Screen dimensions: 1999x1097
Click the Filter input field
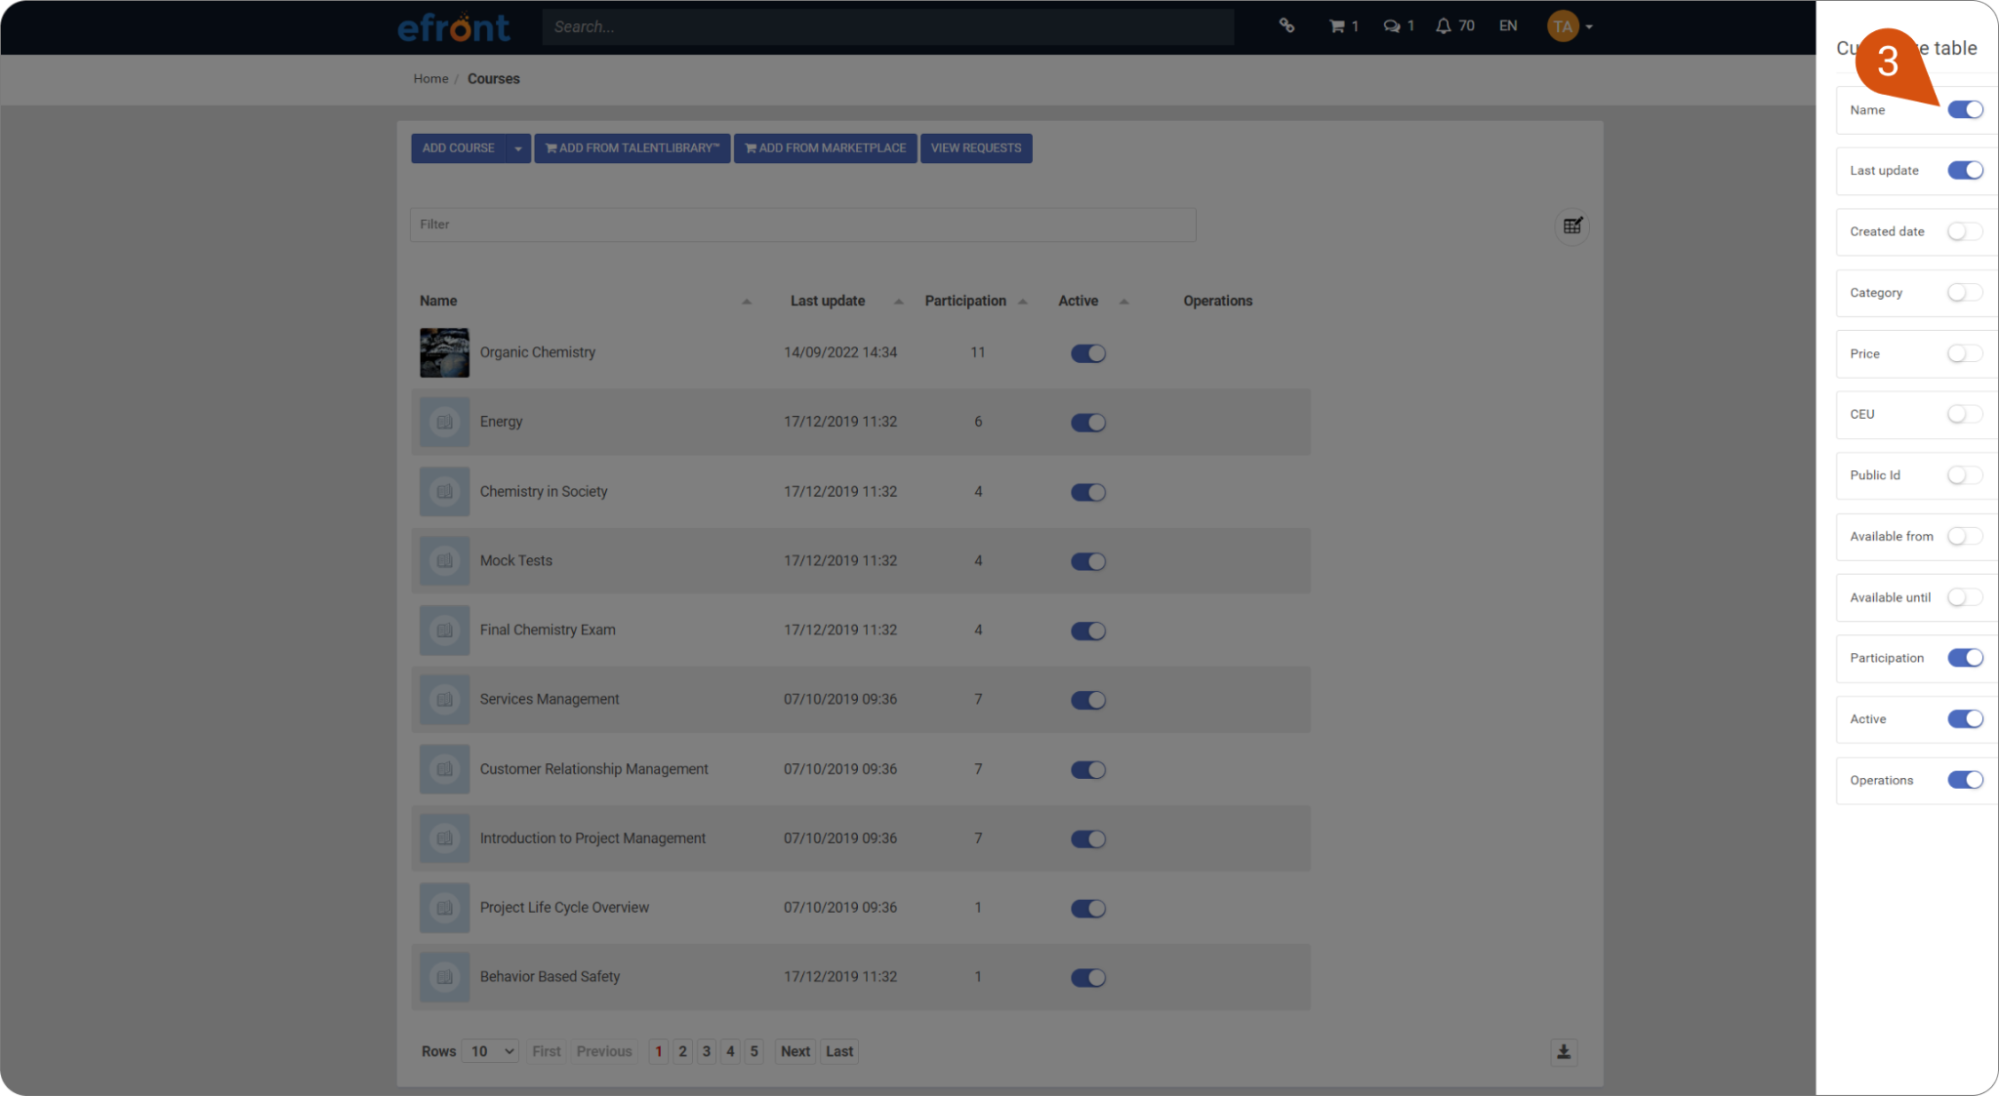click(x=803, y=225)
